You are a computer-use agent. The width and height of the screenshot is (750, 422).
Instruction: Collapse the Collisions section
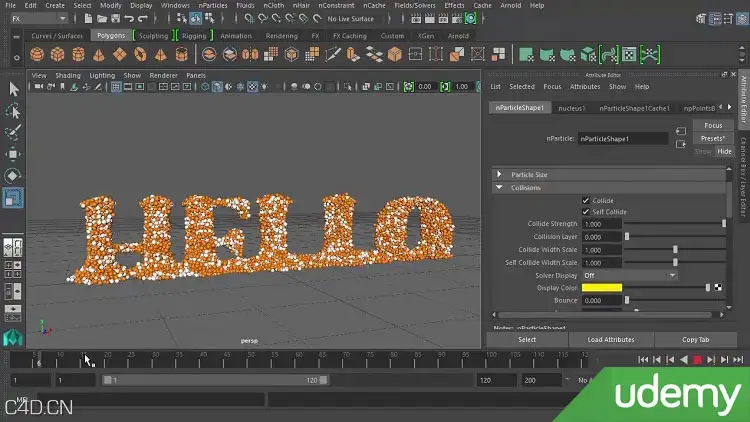tap(499, 188)
